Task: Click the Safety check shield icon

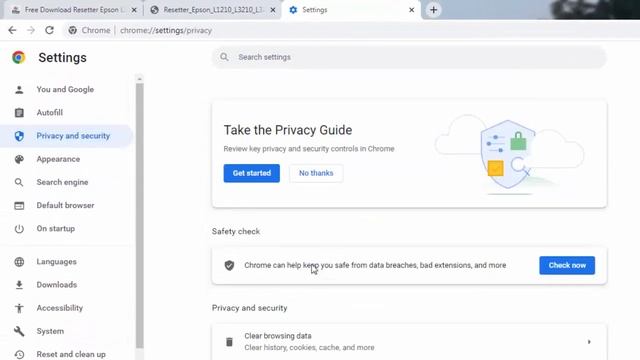Action: click(x=229, y=265)
